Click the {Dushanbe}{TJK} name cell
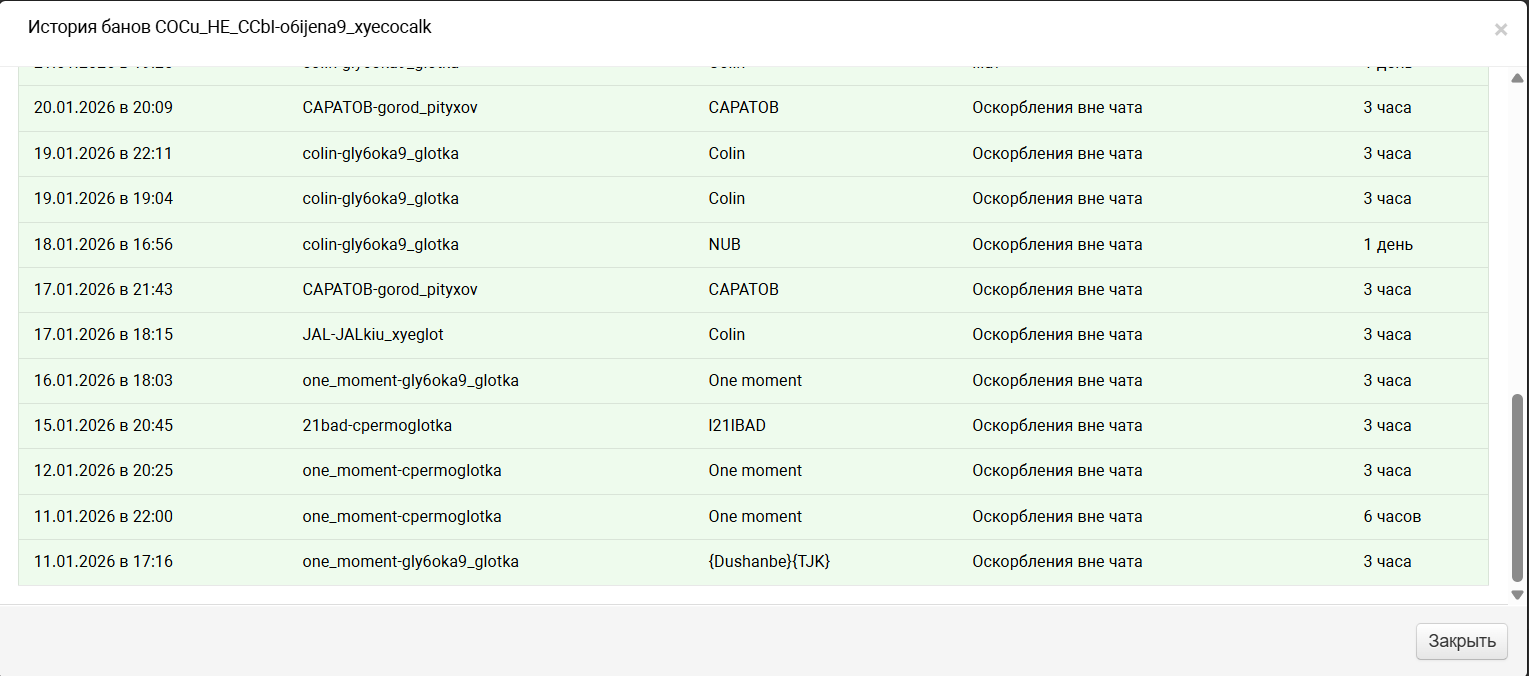Image resolution: width=1529 pixels, height=676 pixels. (x=769, y=562)
